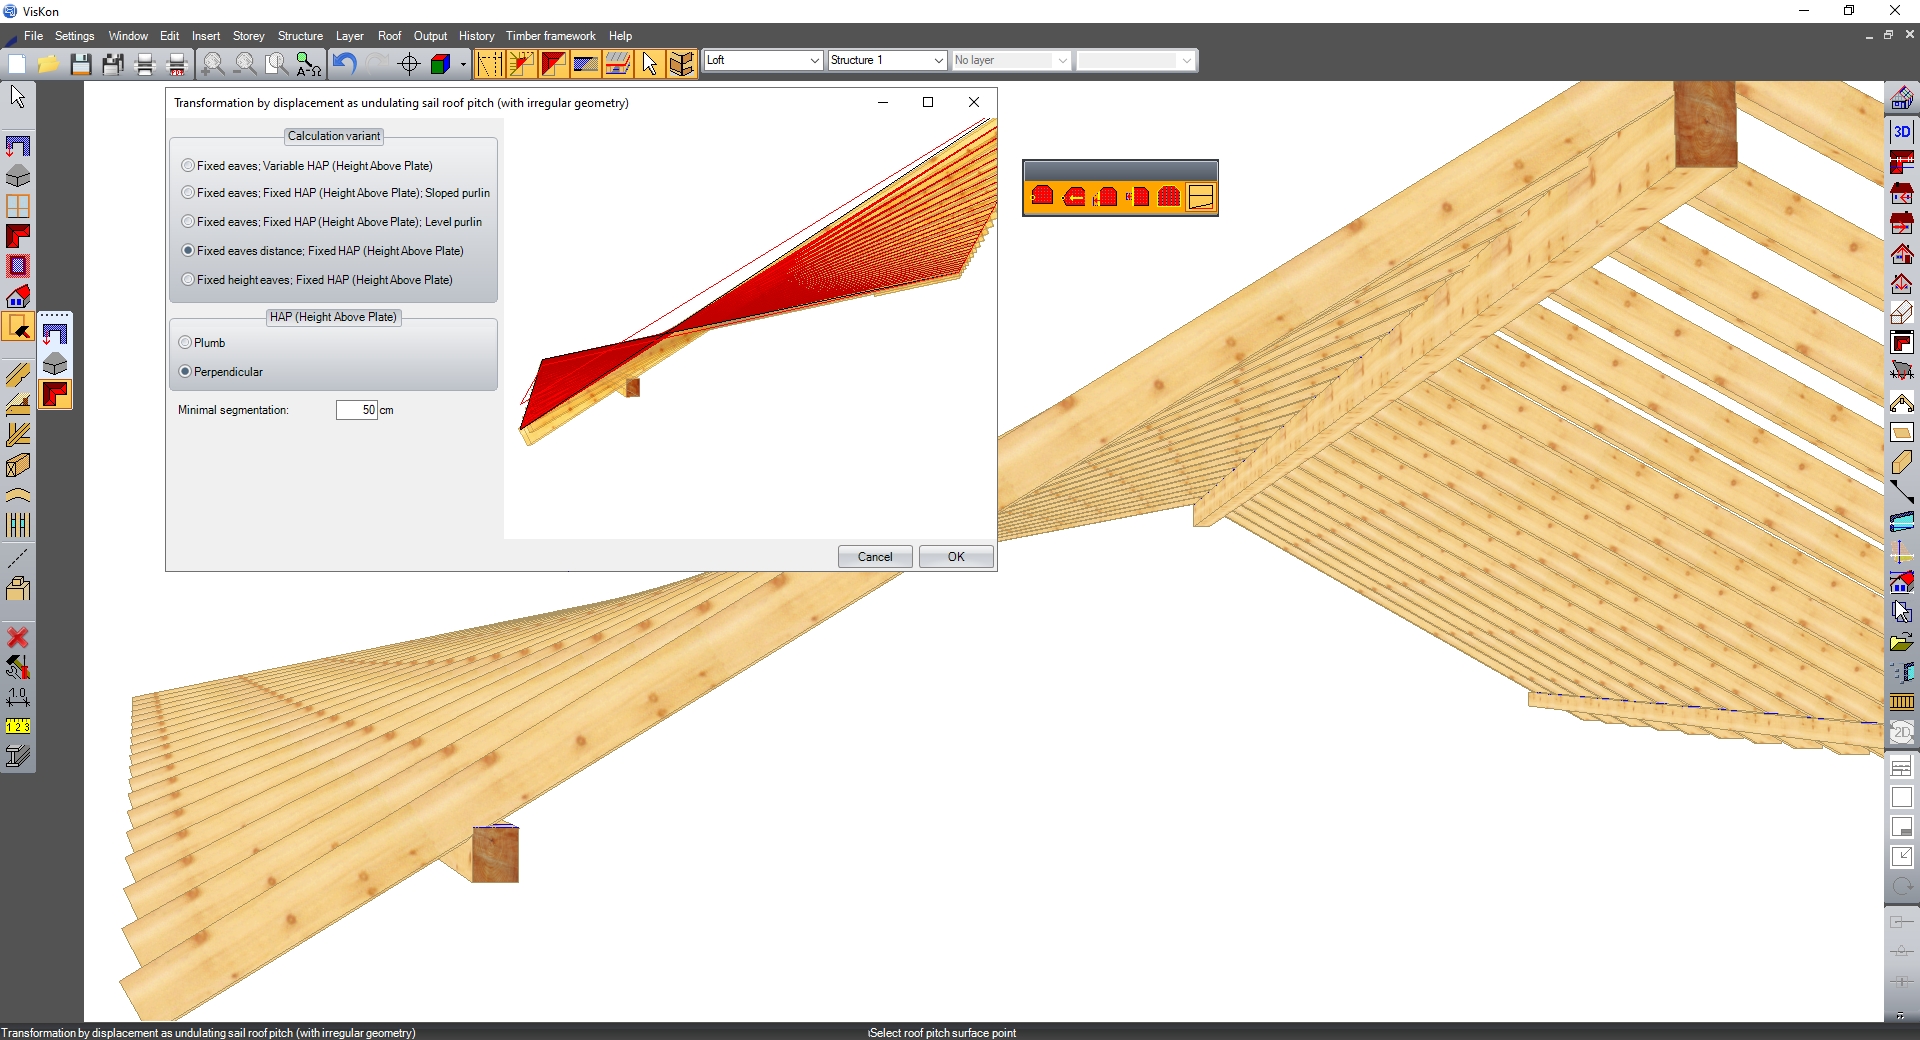Click OK to confirm transformation

956,557
